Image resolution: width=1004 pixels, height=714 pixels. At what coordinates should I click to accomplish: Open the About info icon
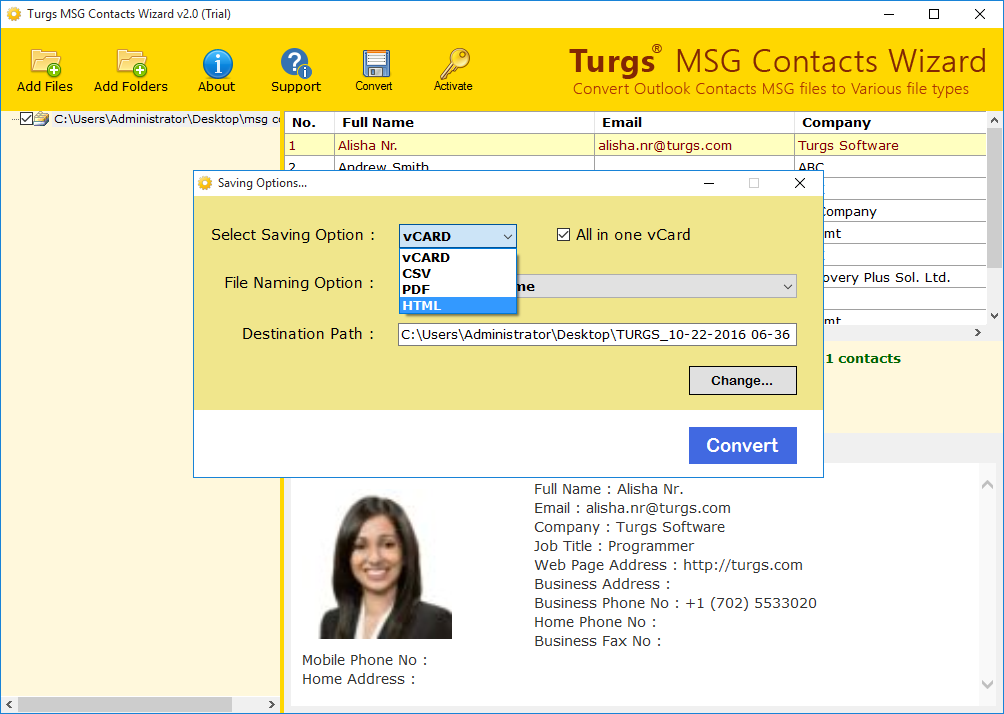coord(217,63)
